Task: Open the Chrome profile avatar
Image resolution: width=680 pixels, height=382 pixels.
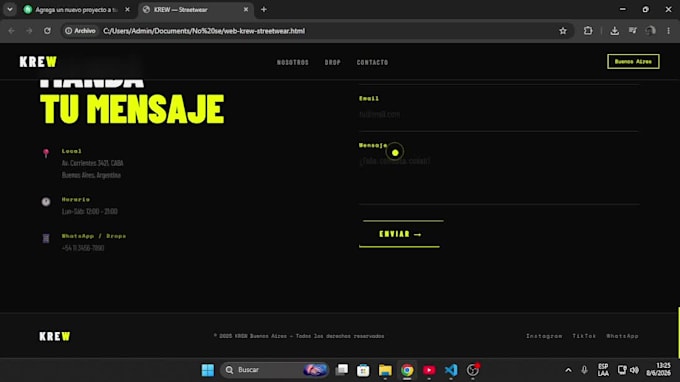Action: click(x=651, y=31)
